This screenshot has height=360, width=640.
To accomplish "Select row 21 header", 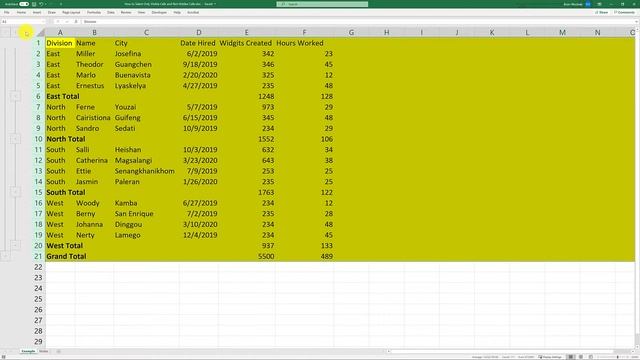I will pos(38,256).
